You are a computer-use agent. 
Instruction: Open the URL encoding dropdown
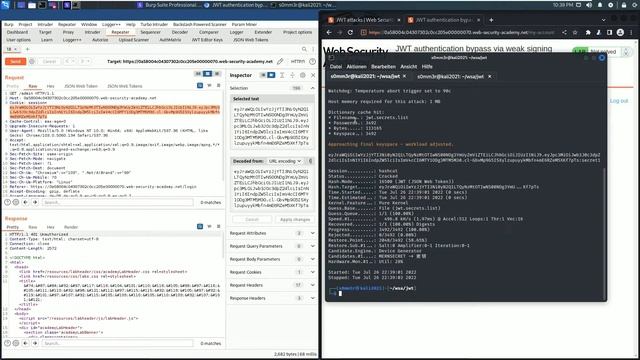click(285, 161)
